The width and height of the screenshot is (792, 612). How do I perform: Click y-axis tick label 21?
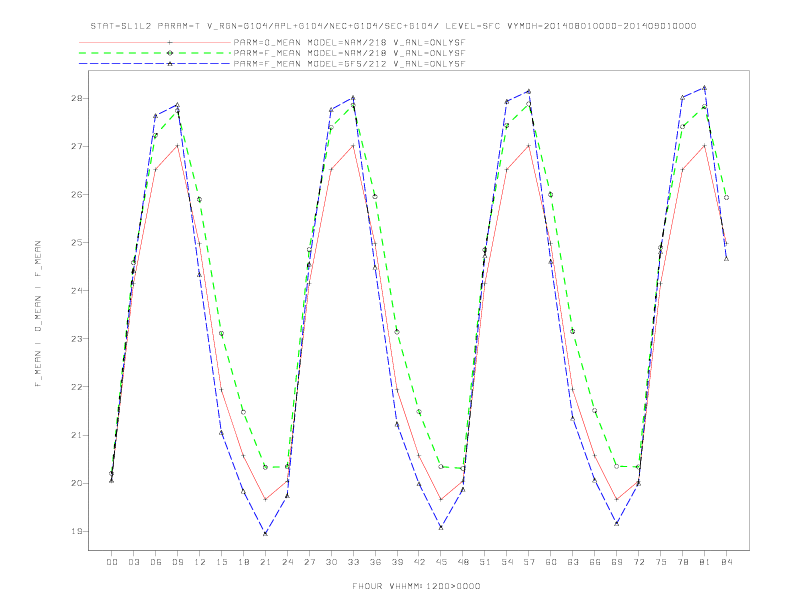point(76,435)
